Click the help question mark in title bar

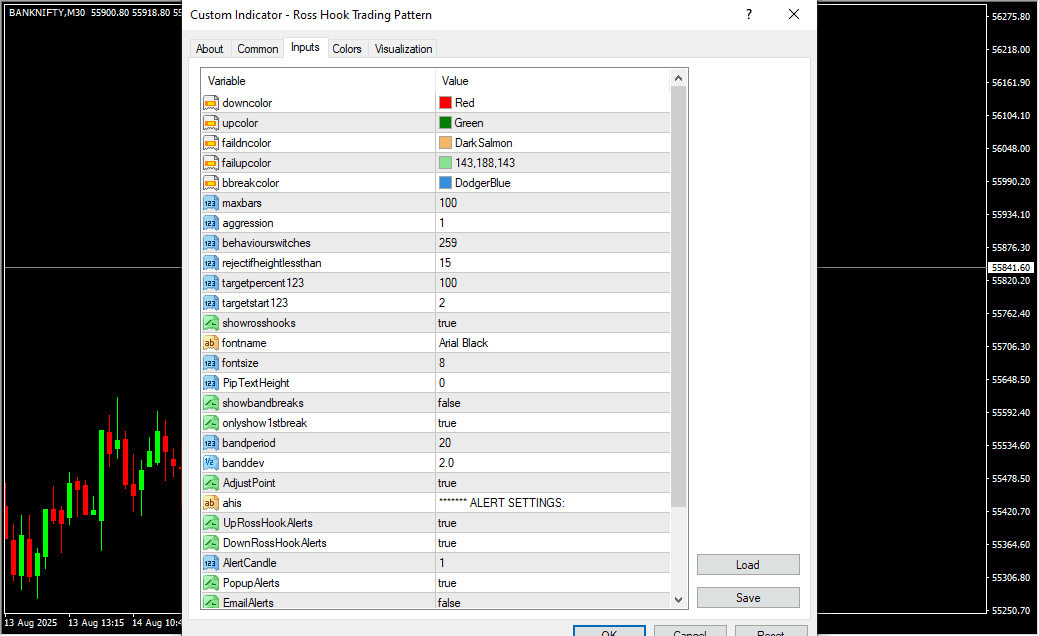(749, 15)
